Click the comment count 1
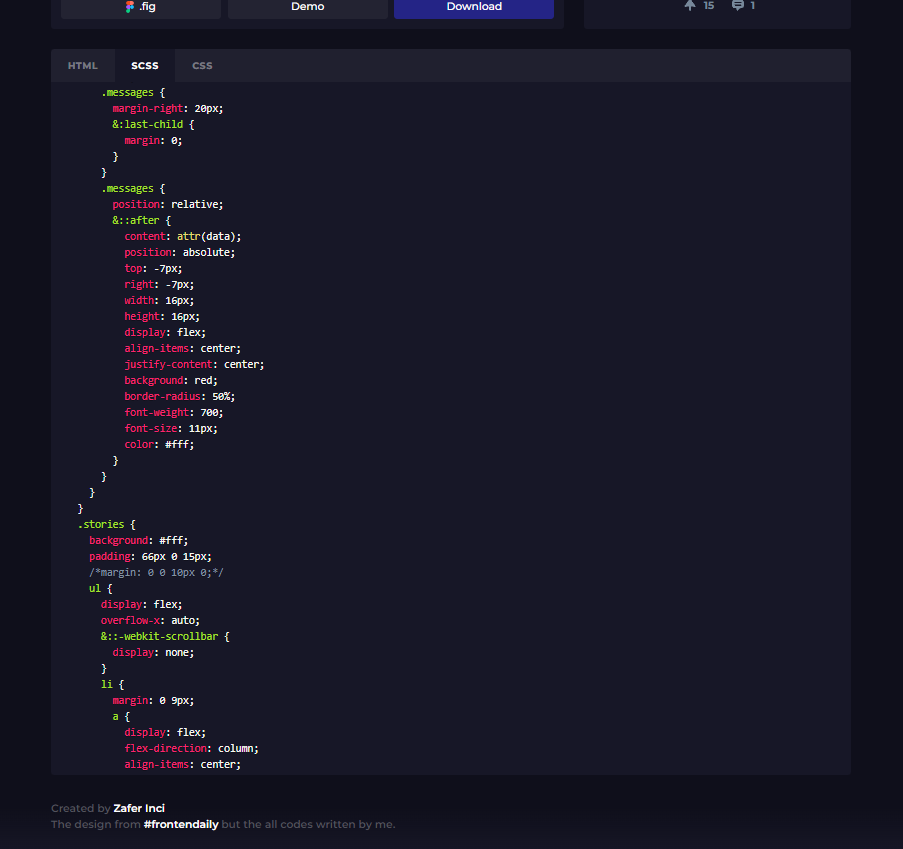Viewport: 903px width, 849px height. 752,6
